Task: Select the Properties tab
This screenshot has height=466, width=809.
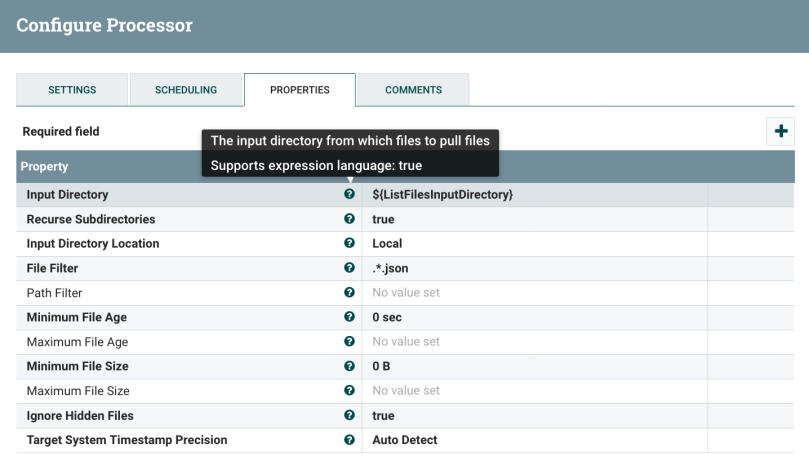Action: coord(300,90)
